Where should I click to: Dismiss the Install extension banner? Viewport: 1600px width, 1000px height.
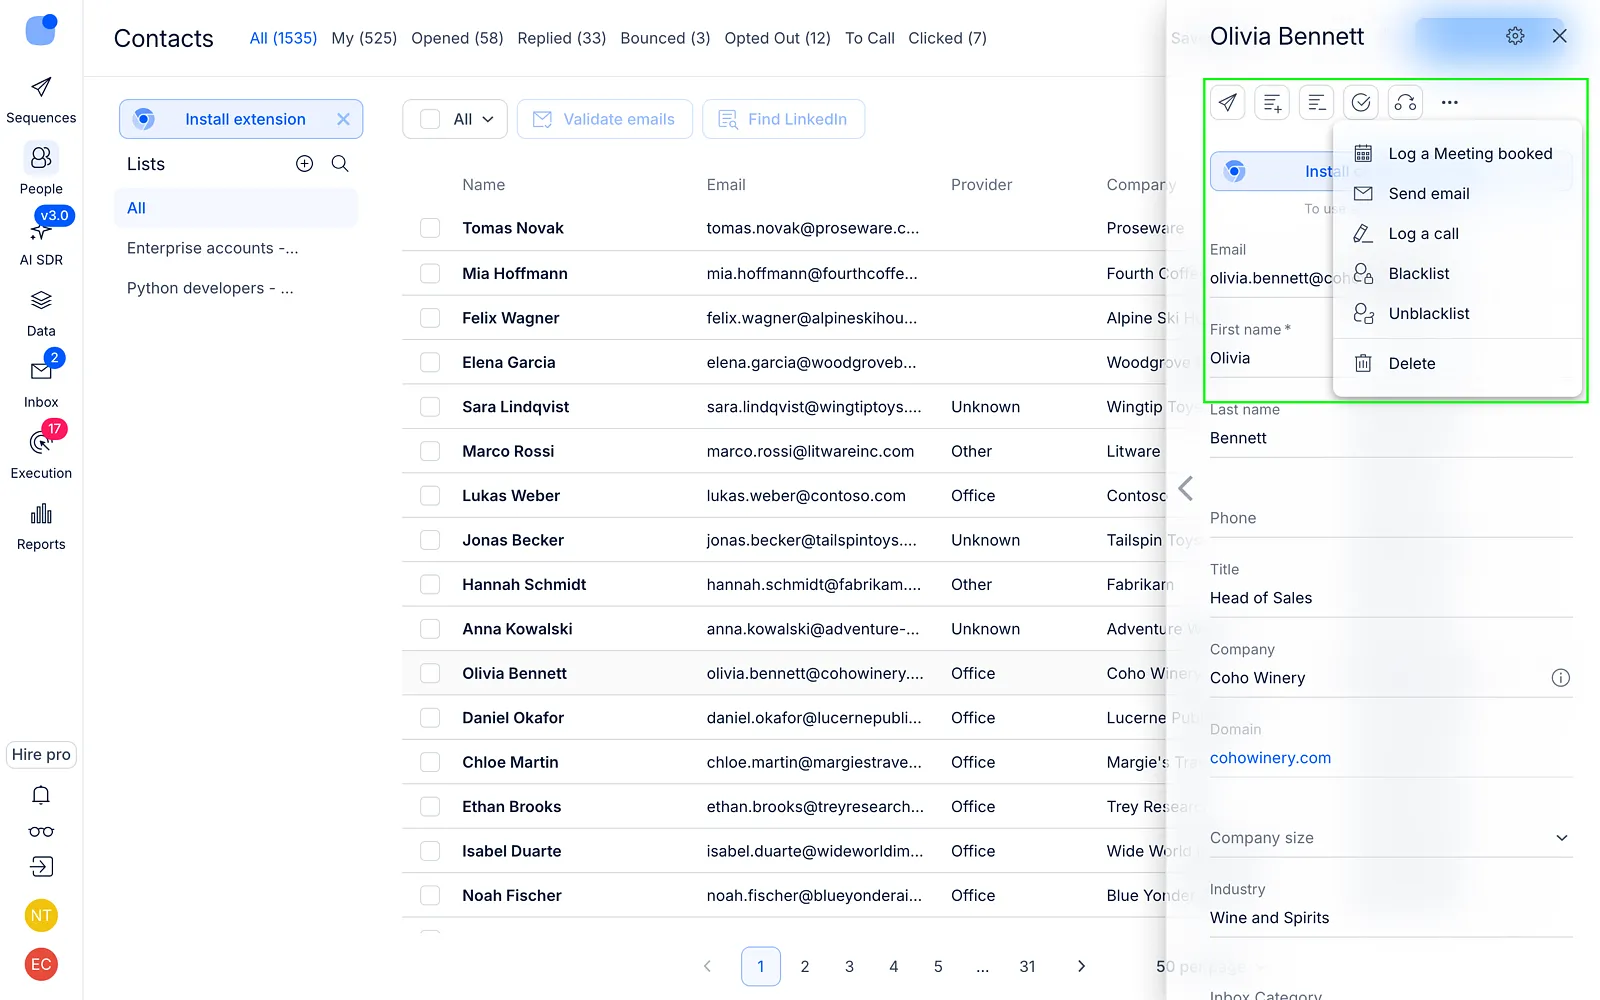pos(343,119)
